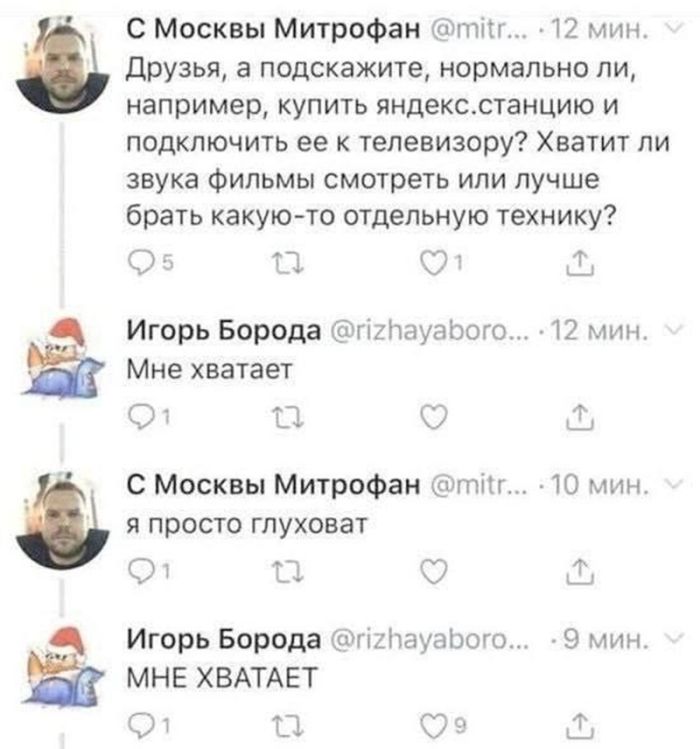
Task: Like the first tweet with 1 like
Action: 432,264
